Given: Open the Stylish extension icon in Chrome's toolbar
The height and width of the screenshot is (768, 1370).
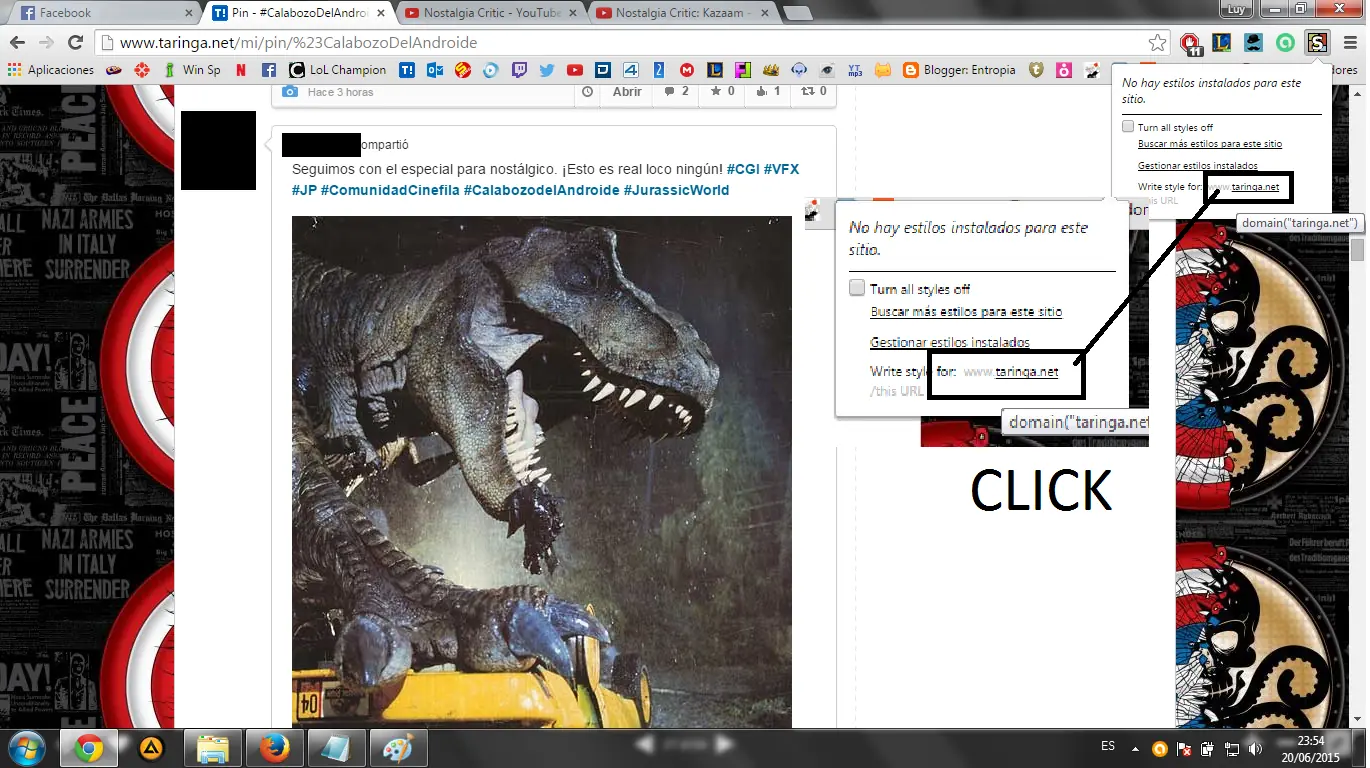Looking at the screenshot, I should pyautogui.click(x=1317, y=43).
